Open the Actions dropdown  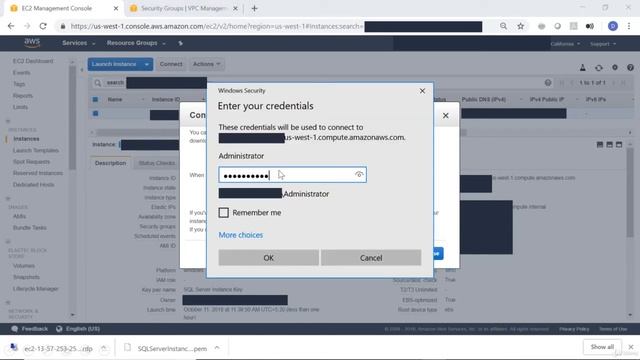[207, 64]
